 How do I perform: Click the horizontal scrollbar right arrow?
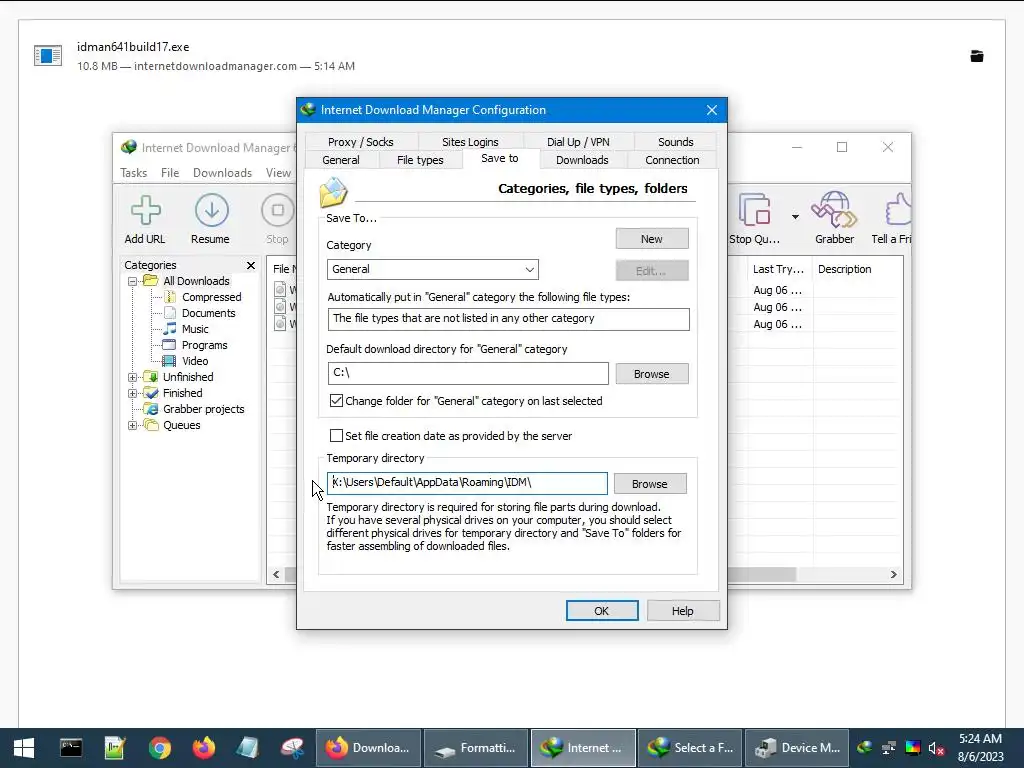[893, 575]
